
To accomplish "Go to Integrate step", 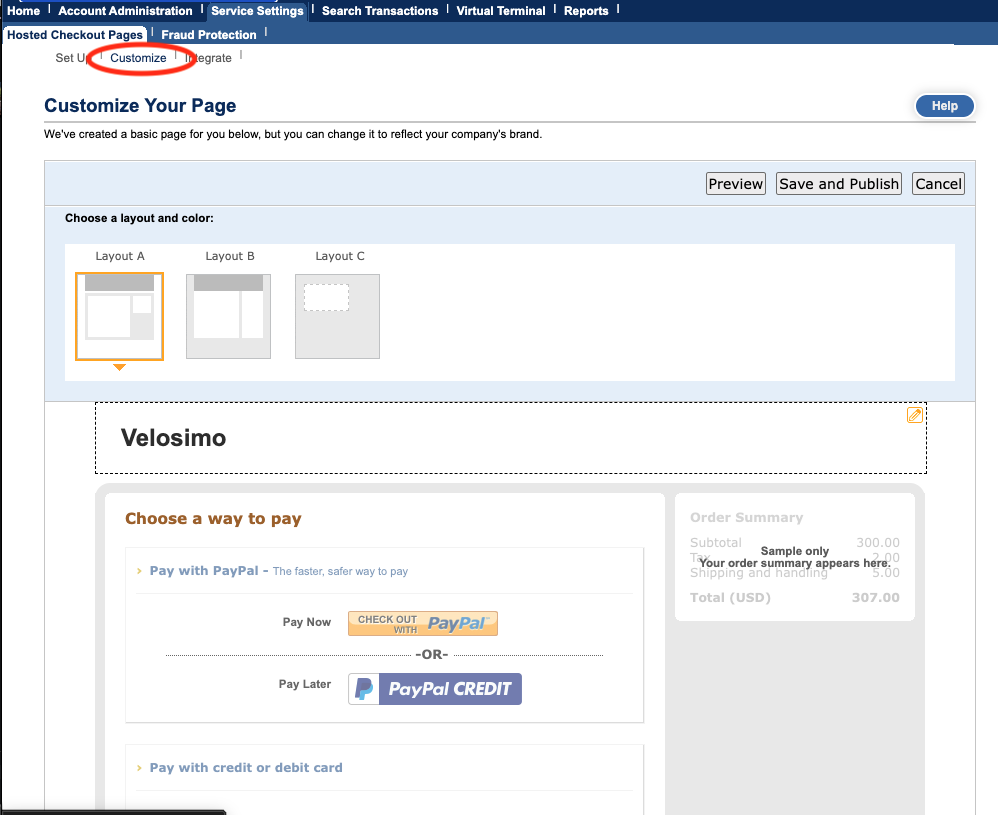I will 209,58.
